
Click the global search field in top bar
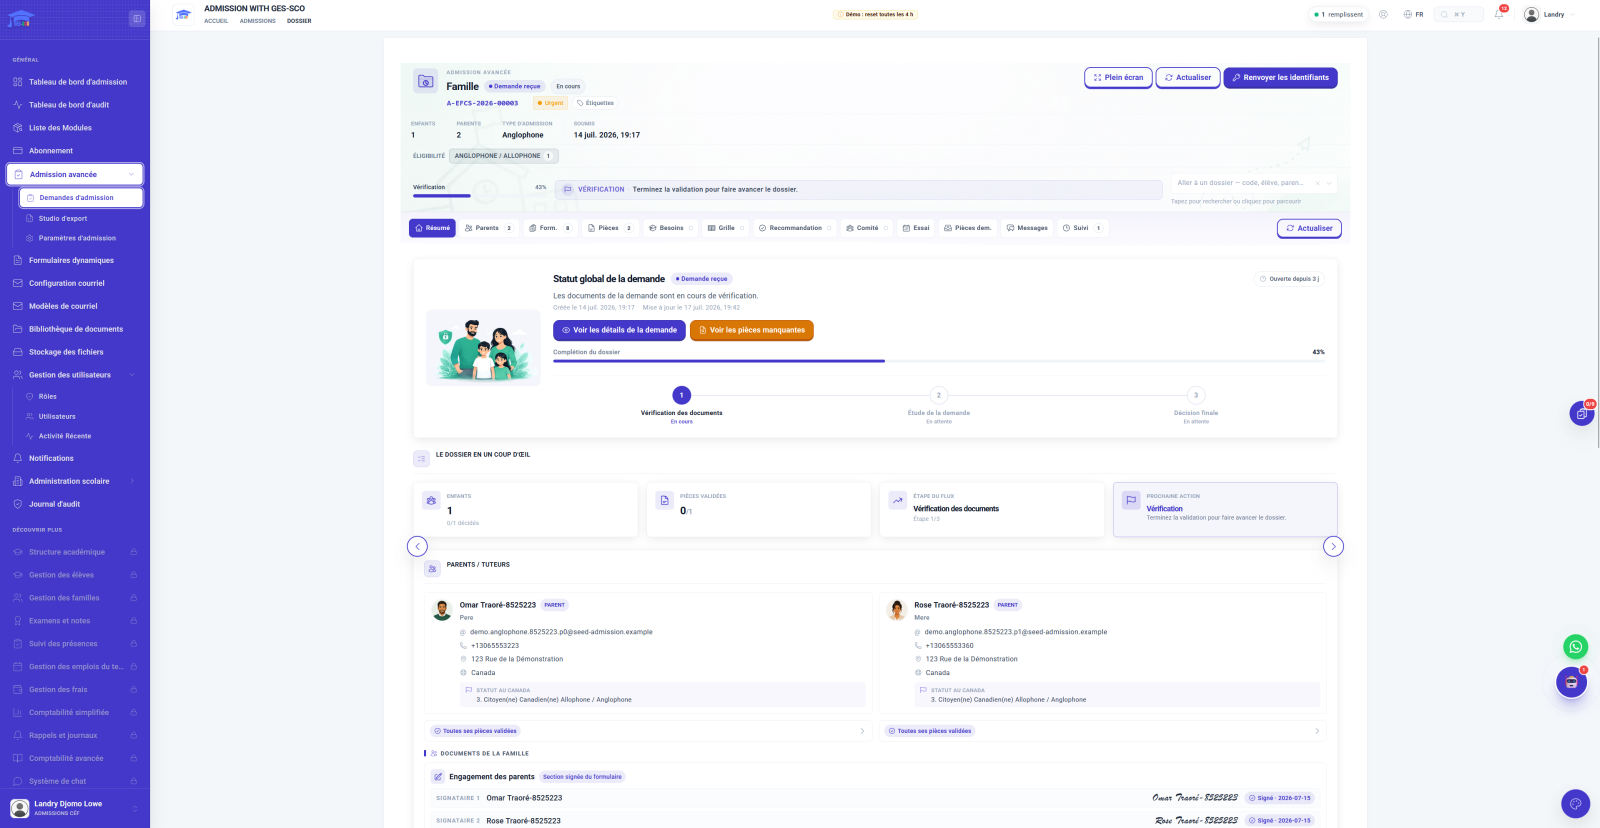point(1458,14)
